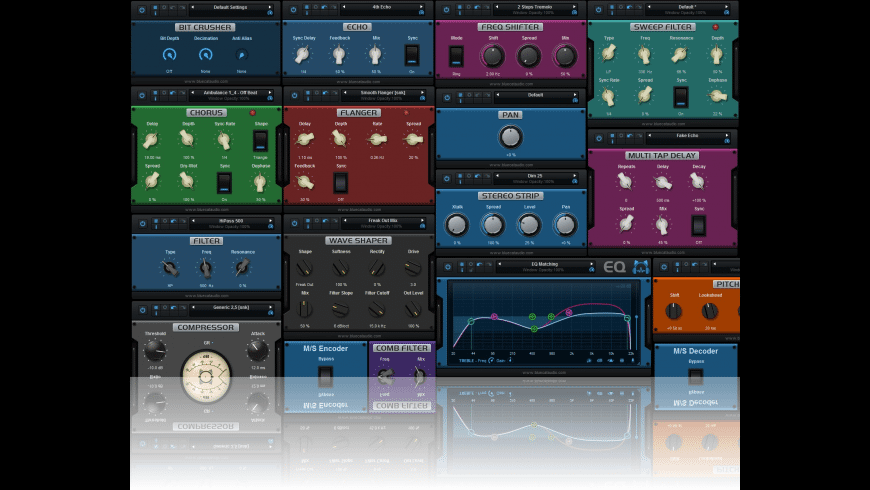Click the bluecataudio.com link under Sweep Filter
The image size is (870, 490).
[x=663, y=124]
